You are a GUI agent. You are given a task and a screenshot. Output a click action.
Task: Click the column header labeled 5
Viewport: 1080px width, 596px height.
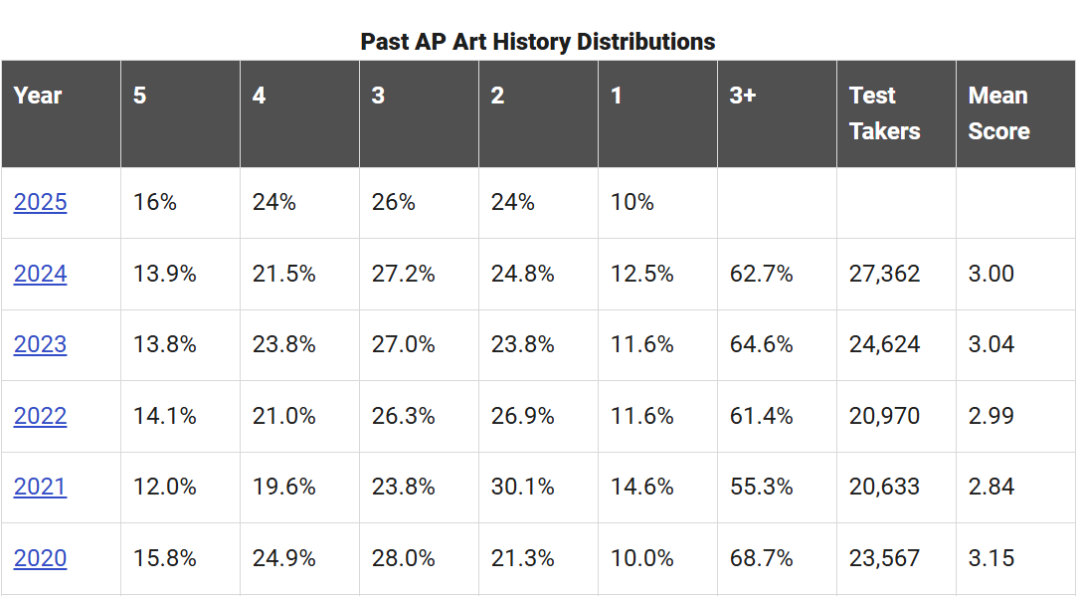[180, 114]
